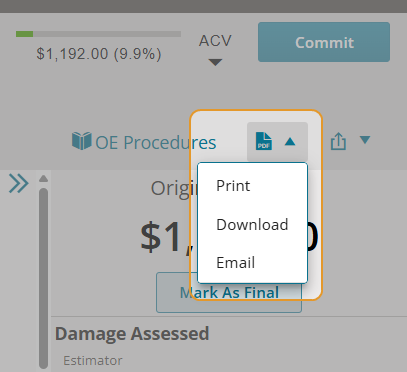The width and height of the screenshot is (407, 372).
Task: Click the Mark As Final button
Action: (x=229, y=292)
